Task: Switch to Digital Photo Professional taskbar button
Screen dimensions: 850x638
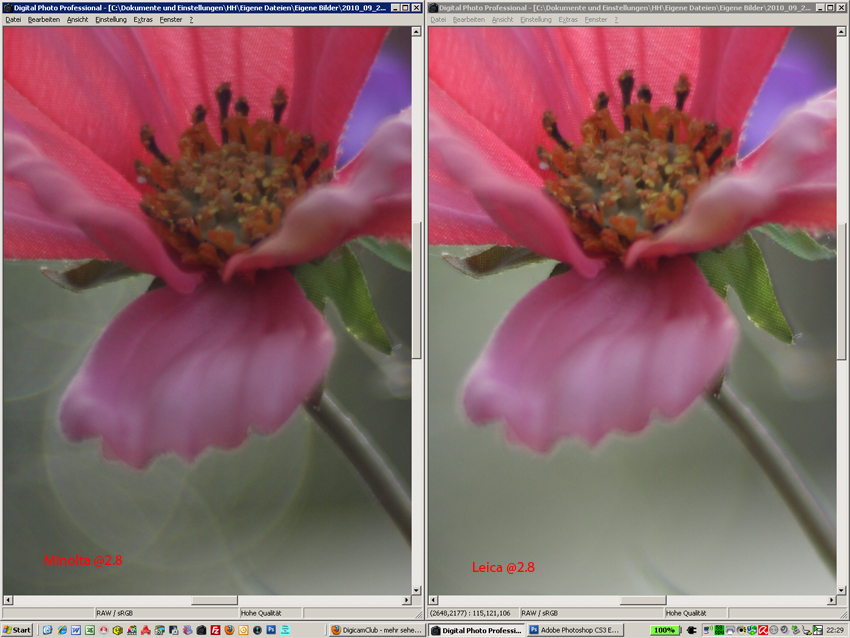Action: [x=477, y=630]
